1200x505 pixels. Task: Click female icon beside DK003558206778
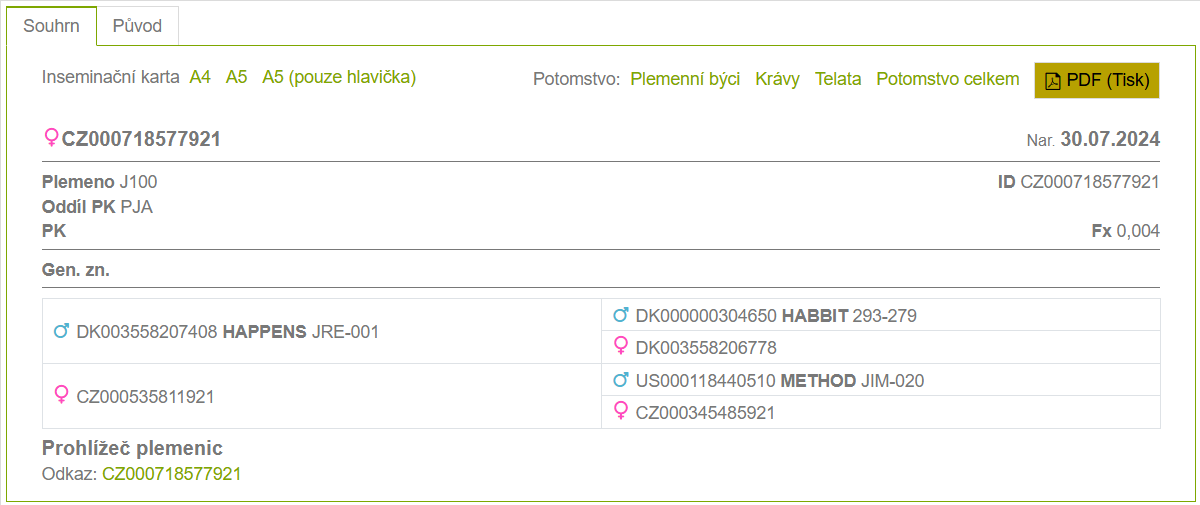(620, 346)
